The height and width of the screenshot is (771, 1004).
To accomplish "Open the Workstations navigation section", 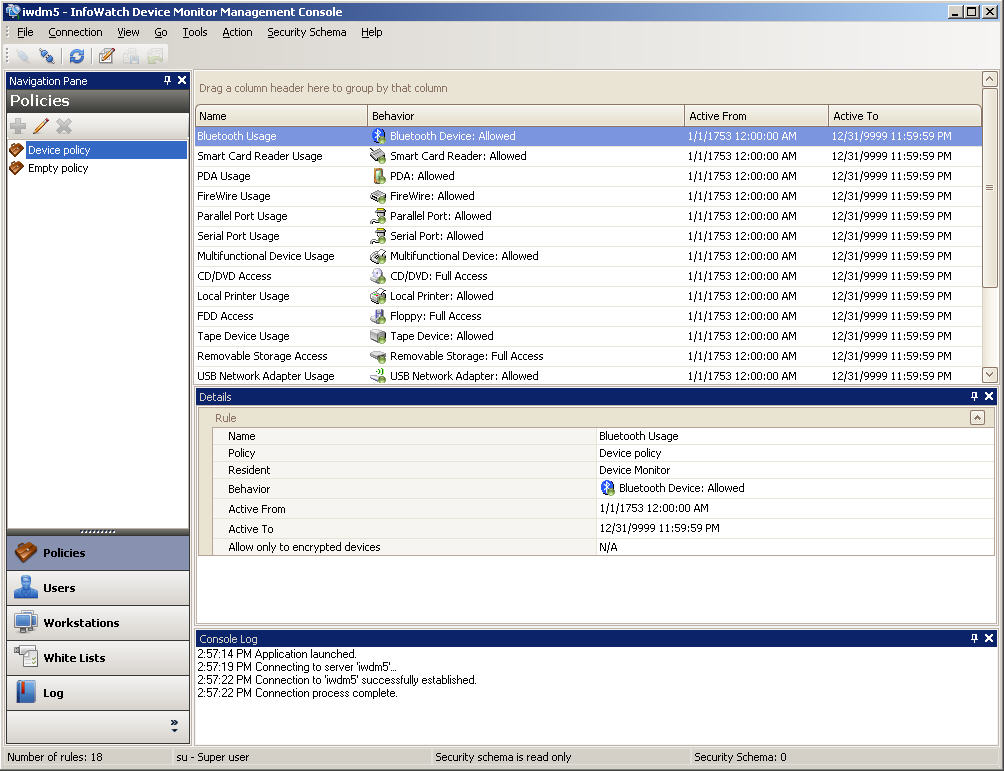I will pyautogui.click(x=98, y=622).
